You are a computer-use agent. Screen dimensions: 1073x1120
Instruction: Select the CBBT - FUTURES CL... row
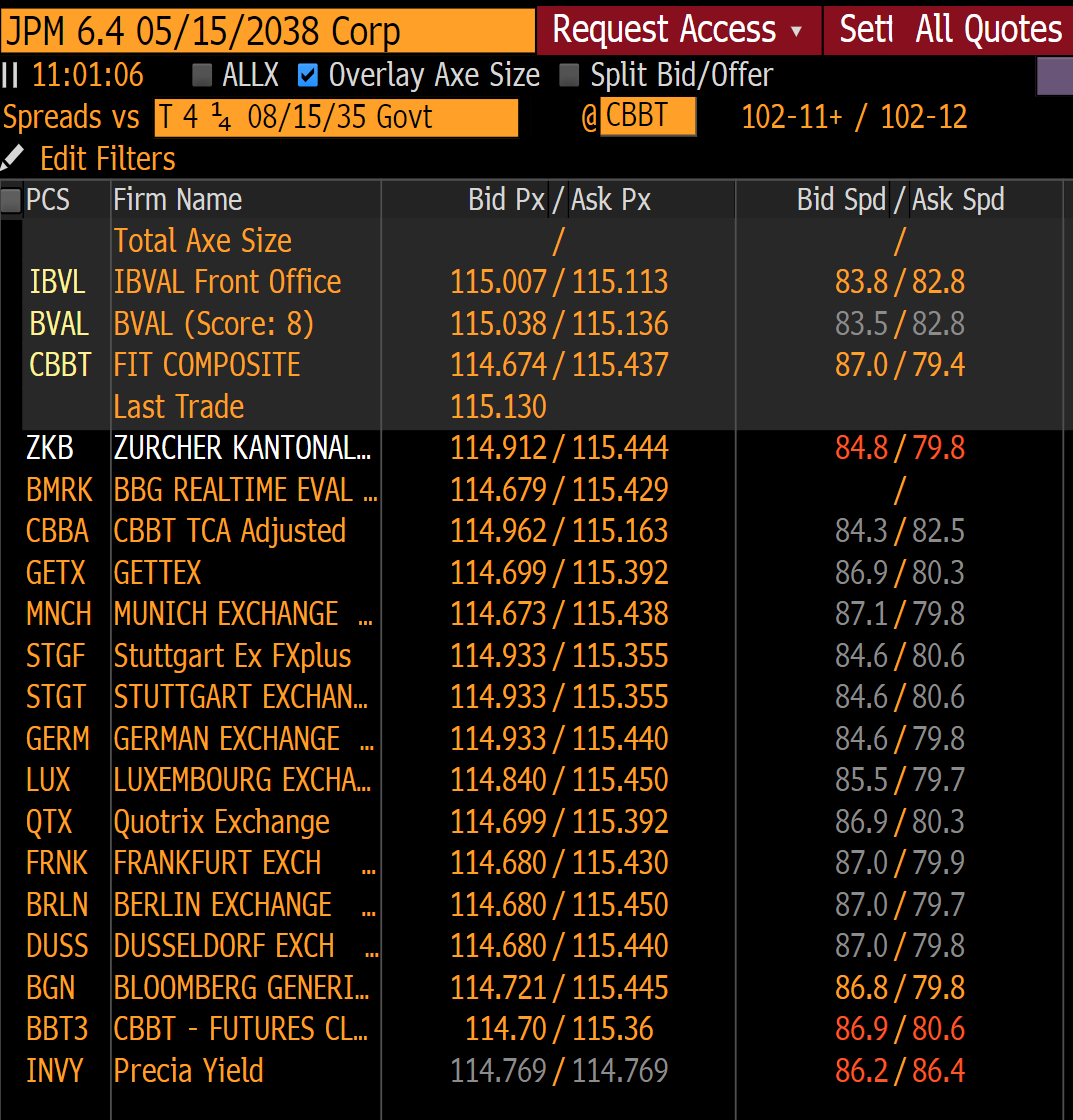click(543, 1029)
